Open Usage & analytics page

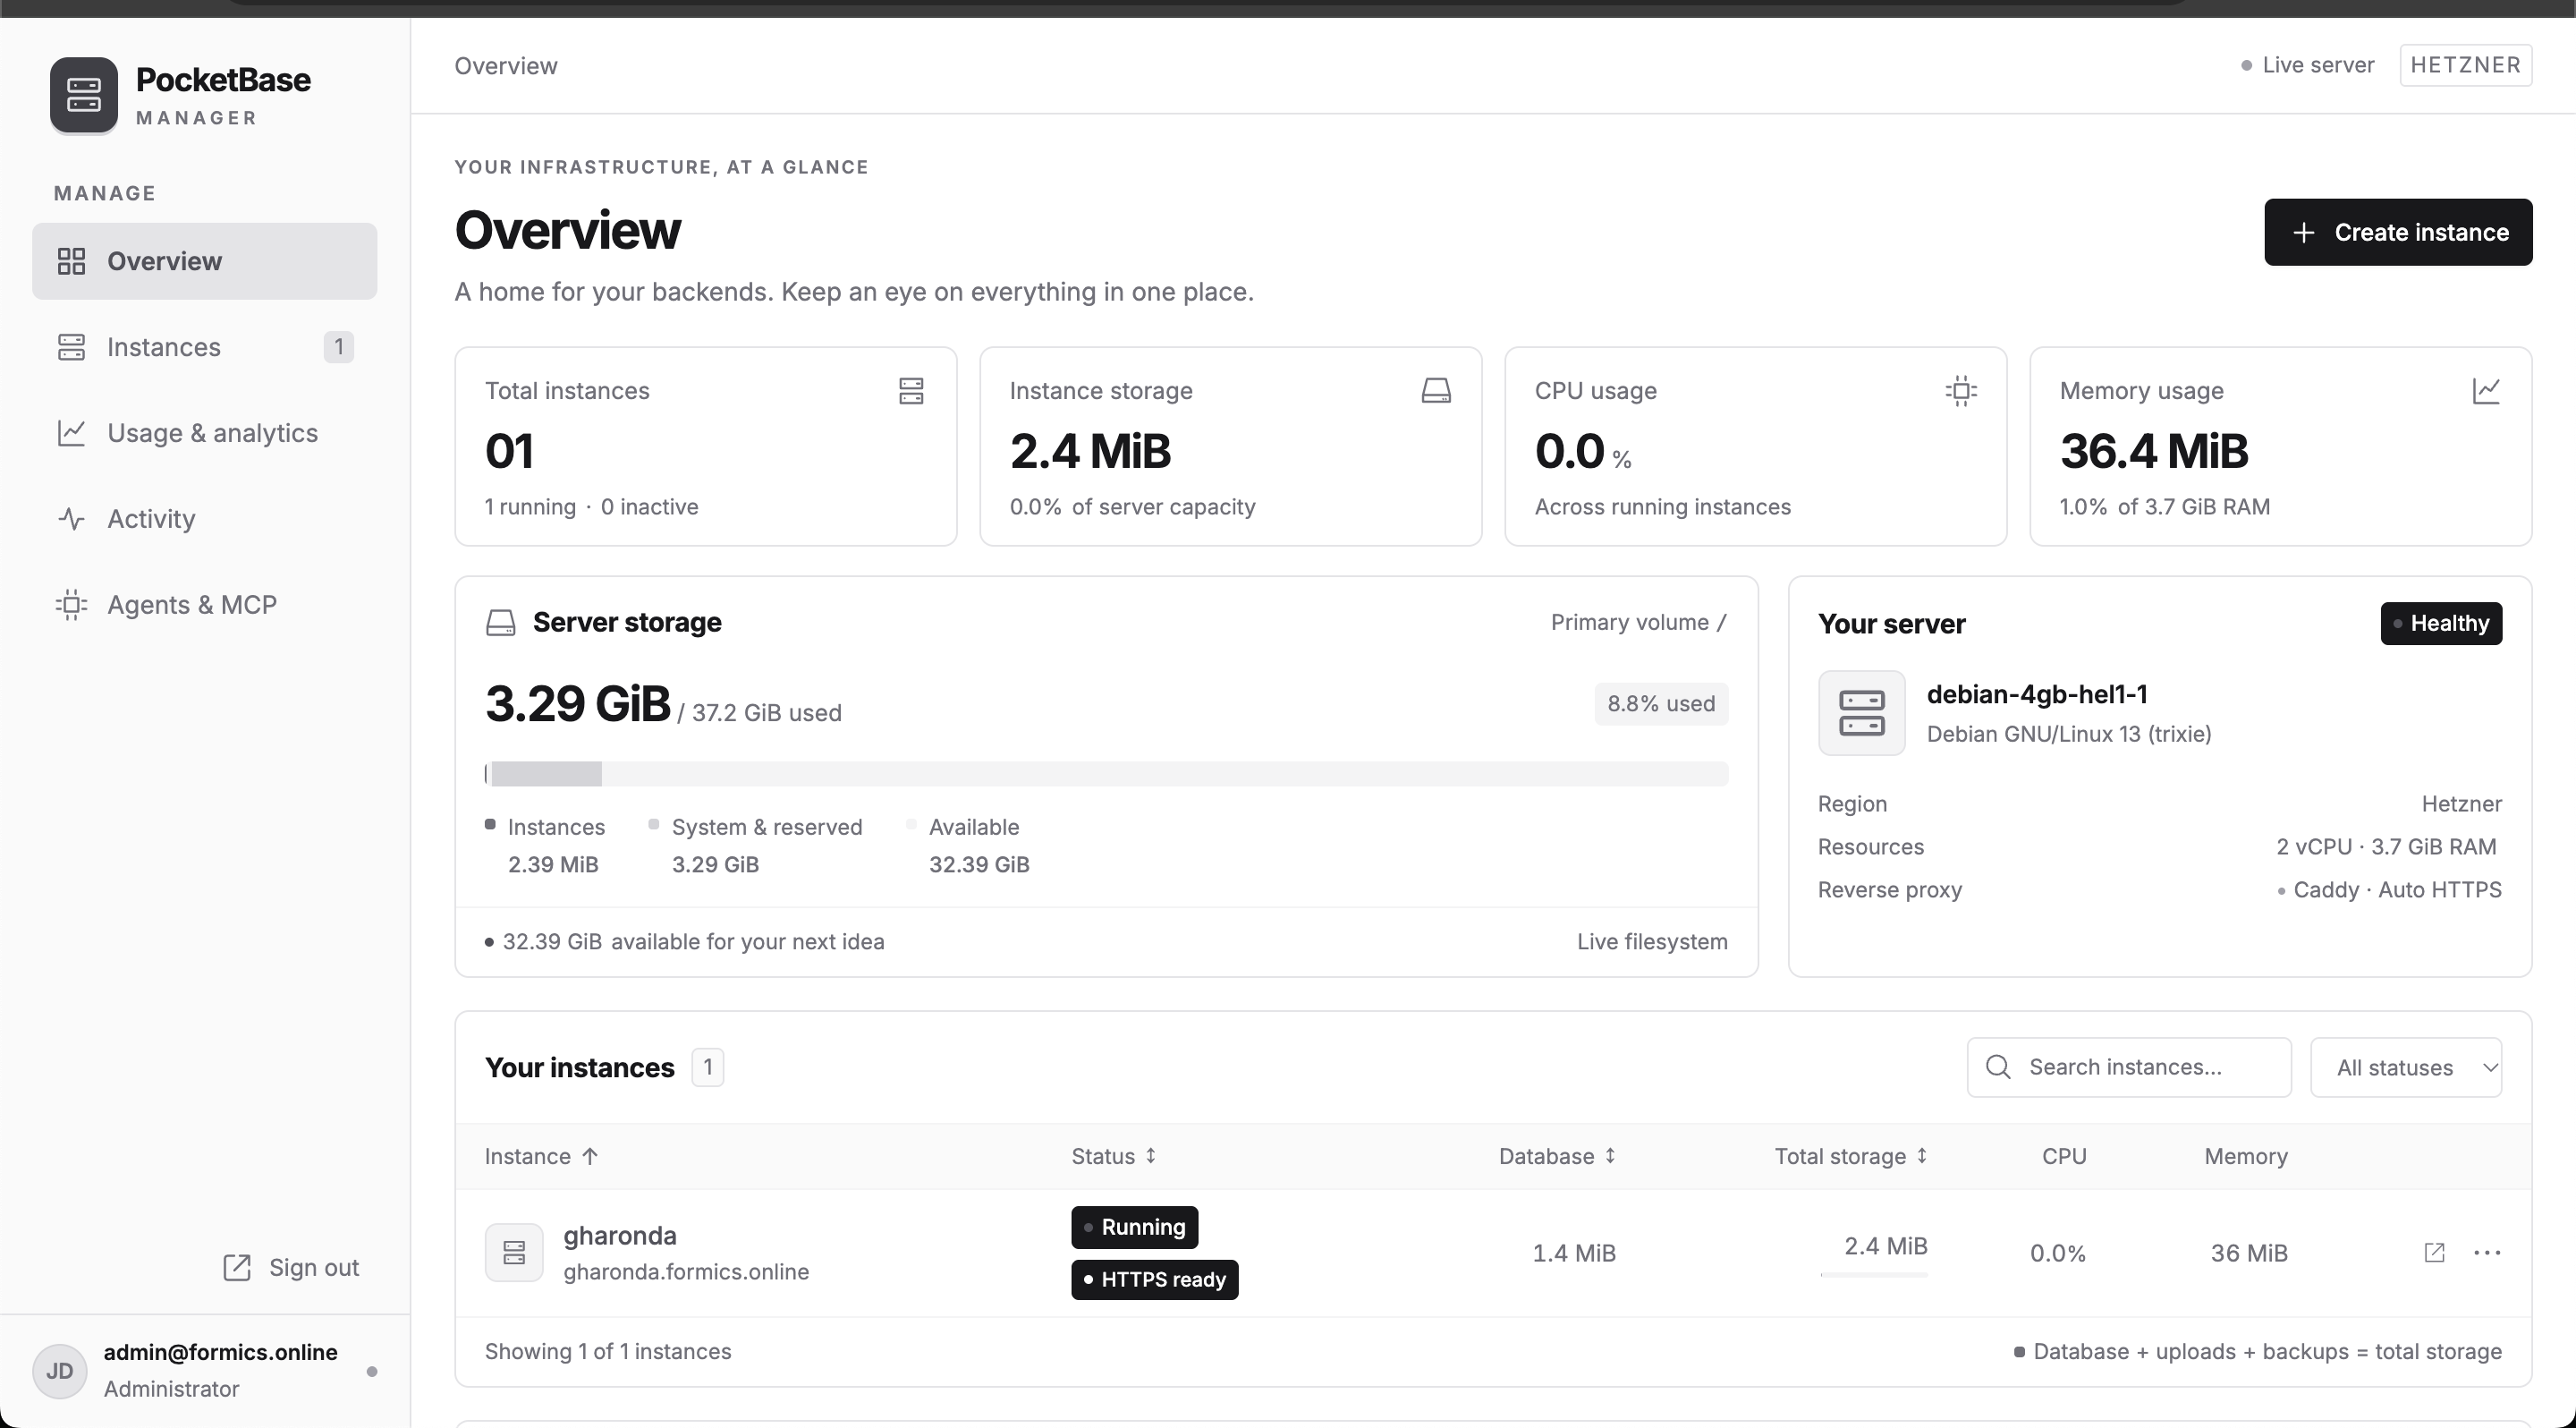[x=204, y=433]
